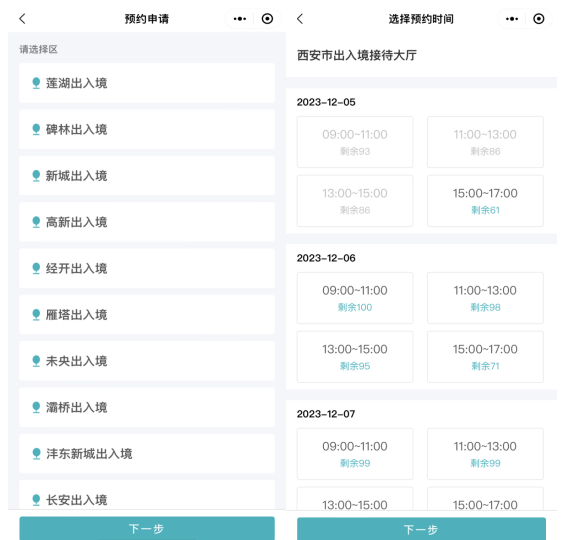Select the 新城出入境 district row
Viewport: 564px width, 540px height.
pyautogui.click(x=147, y=176)
